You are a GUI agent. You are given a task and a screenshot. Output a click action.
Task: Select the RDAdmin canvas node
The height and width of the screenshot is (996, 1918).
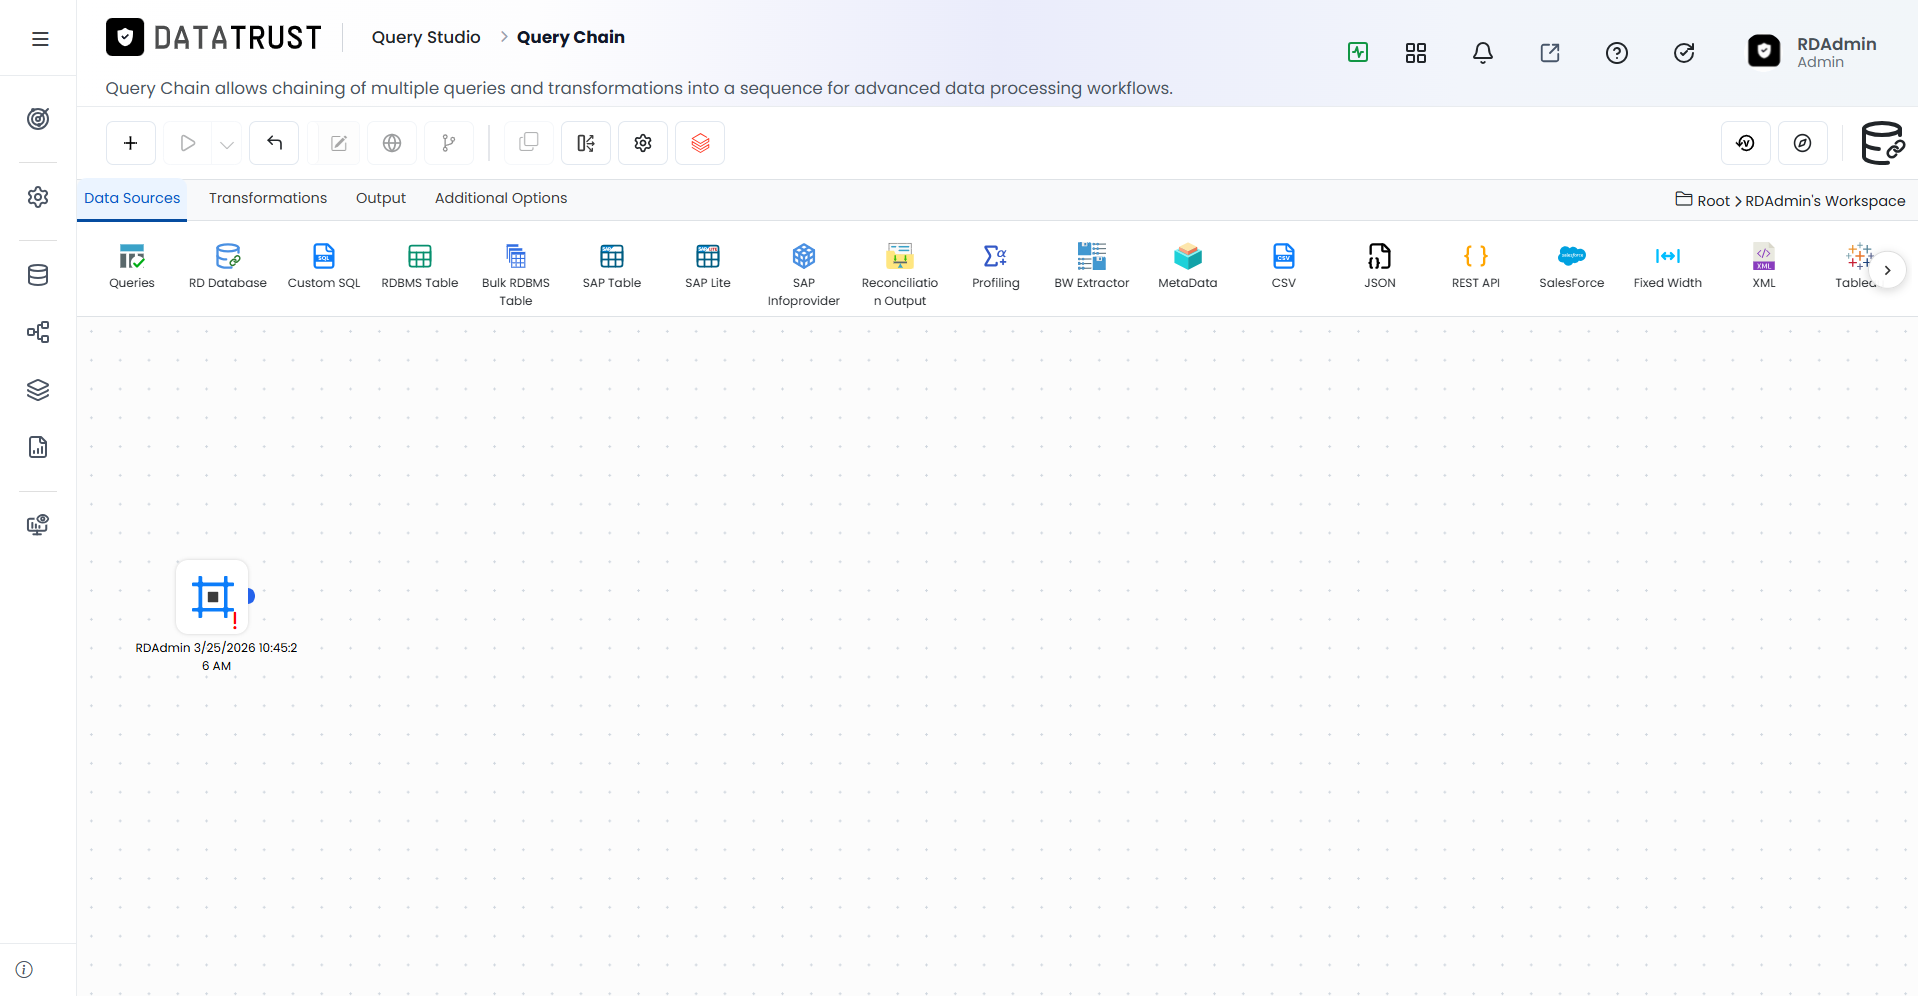click(x=212, y=597)
